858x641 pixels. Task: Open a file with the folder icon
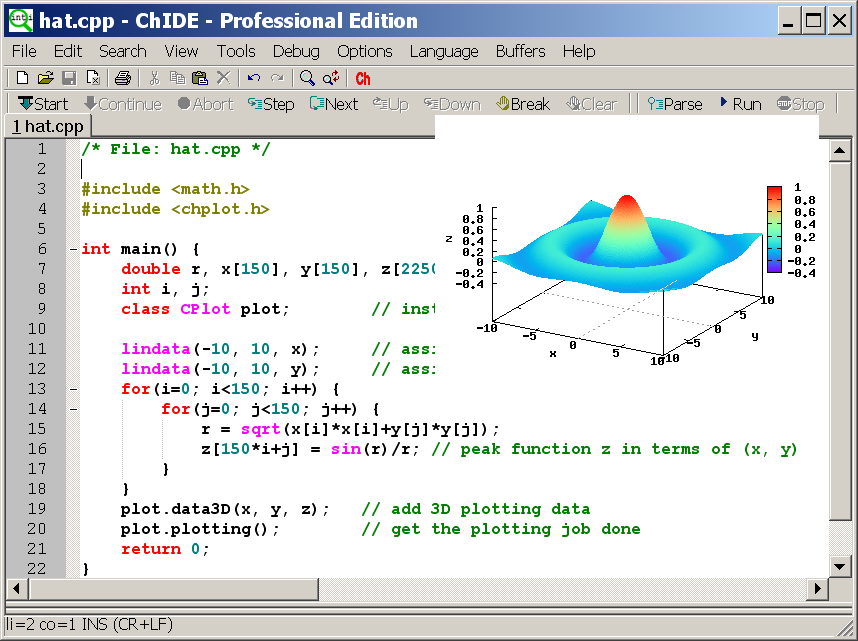point(46,78)
